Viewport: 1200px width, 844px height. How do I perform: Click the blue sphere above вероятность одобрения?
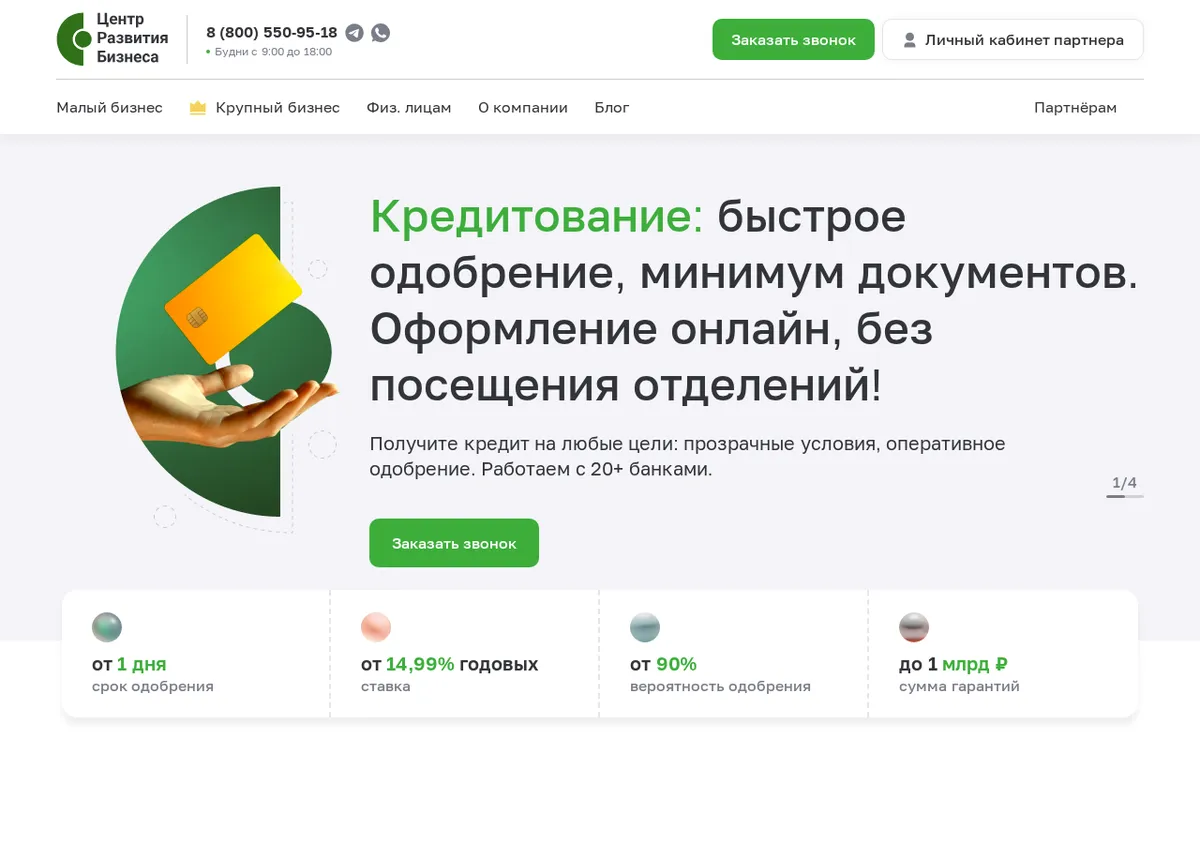[x=645, y=627]
